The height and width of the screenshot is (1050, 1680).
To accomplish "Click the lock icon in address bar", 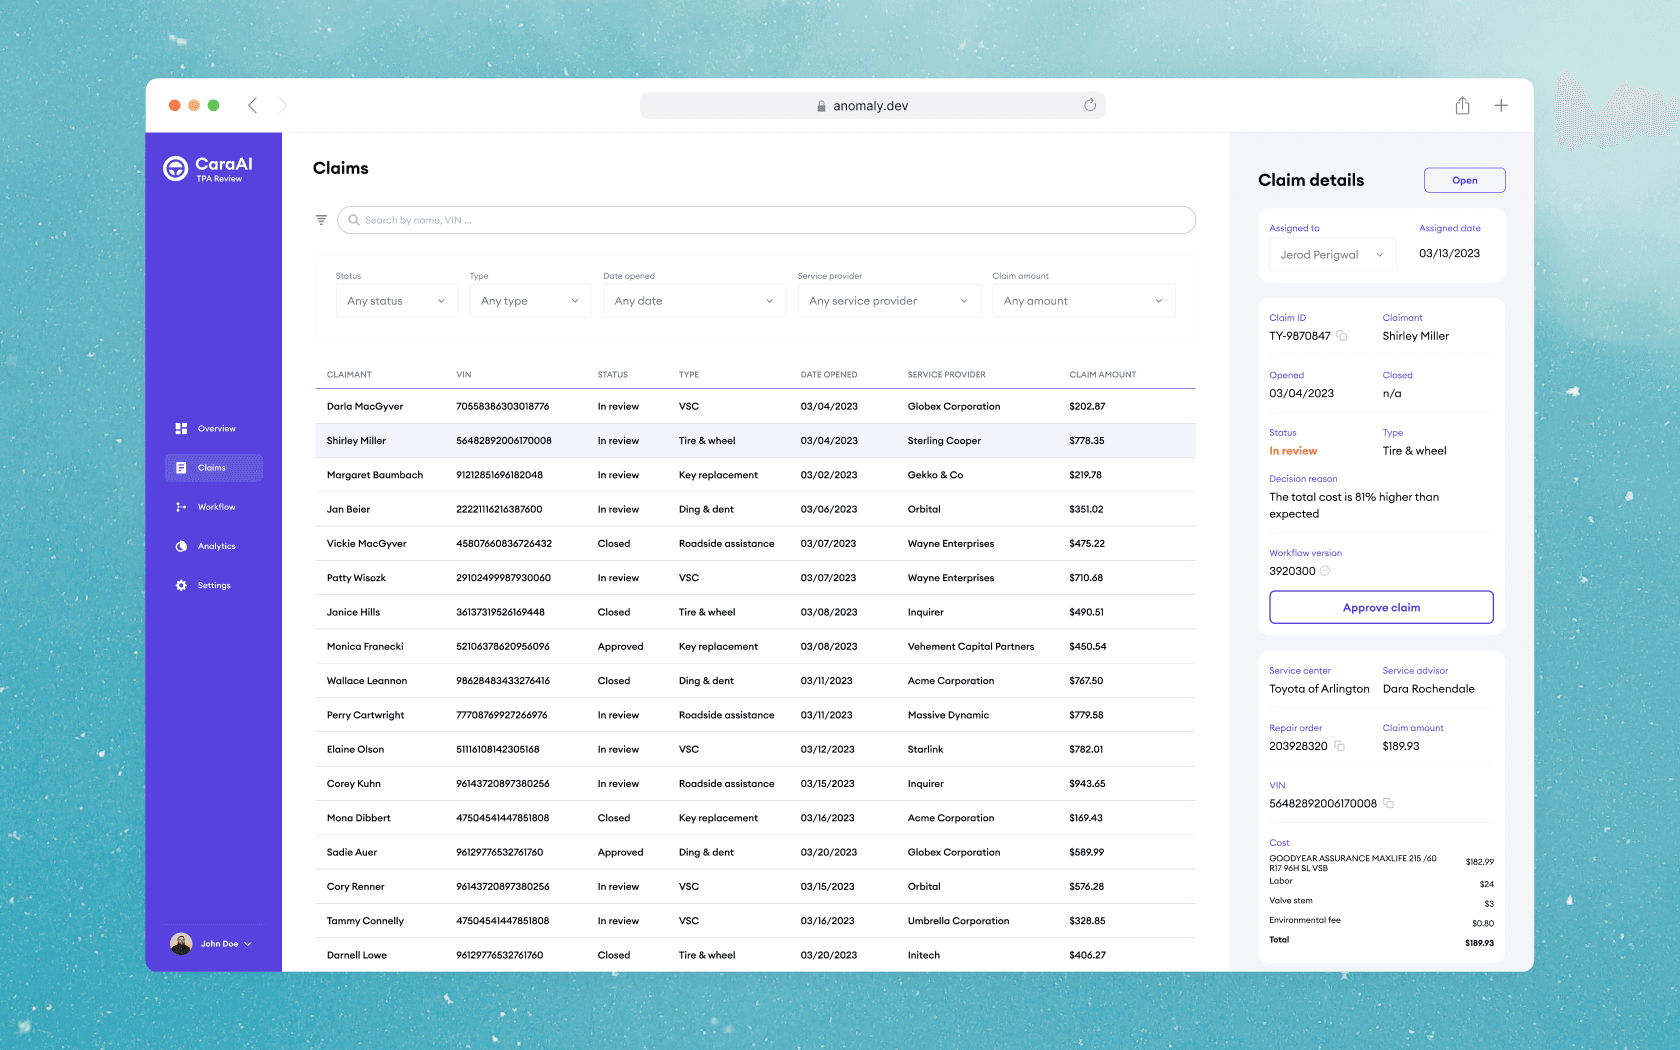I will 821,106.
